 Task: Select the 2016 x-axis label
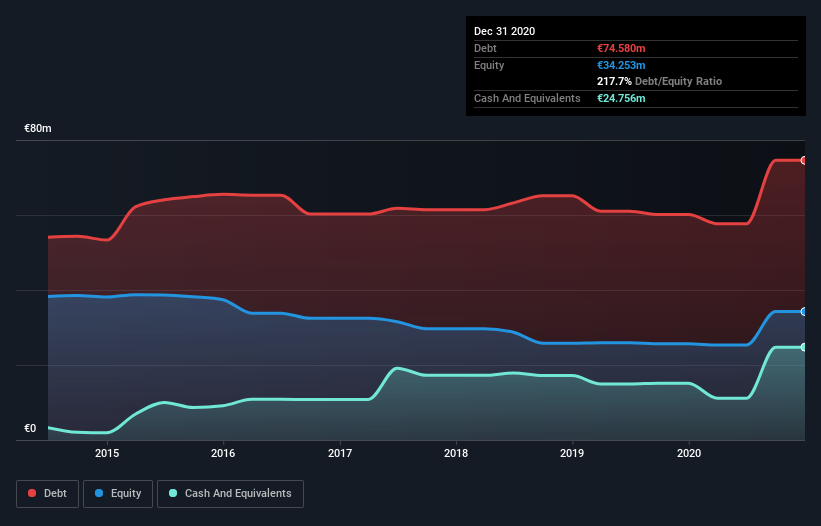tap(223, 453)
